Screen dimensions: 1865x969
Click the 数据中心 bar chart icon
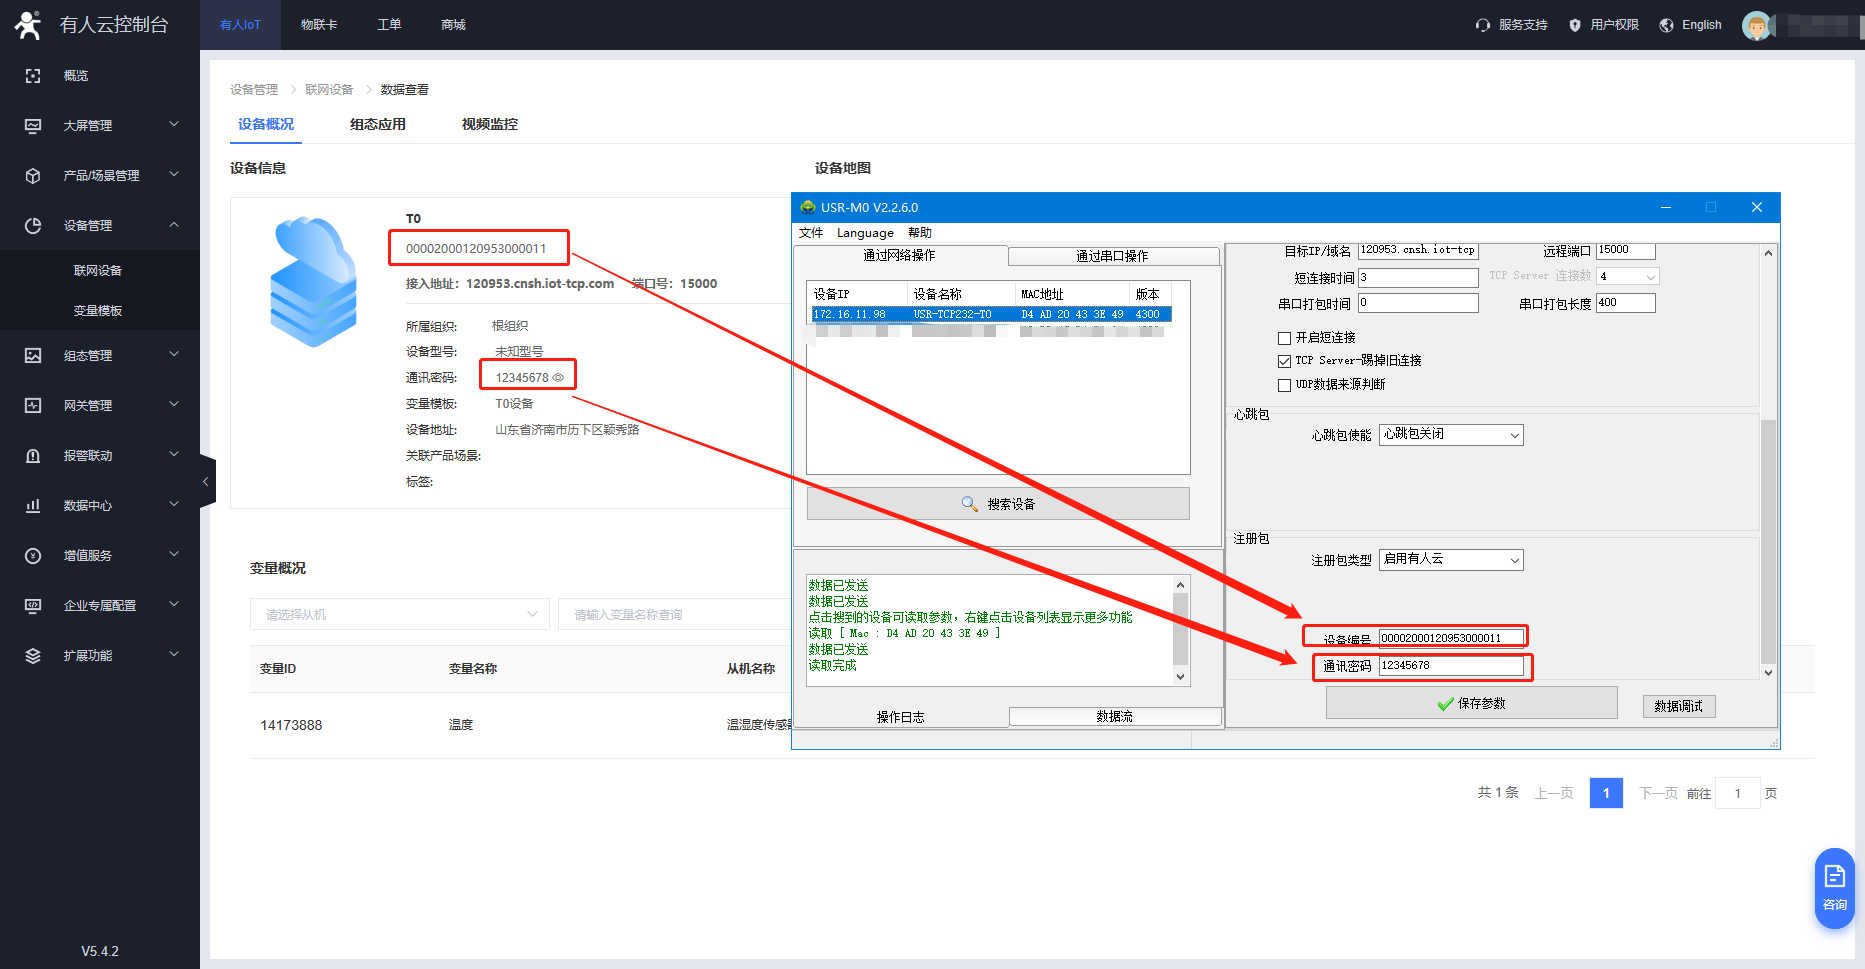[x=33, y=506]
